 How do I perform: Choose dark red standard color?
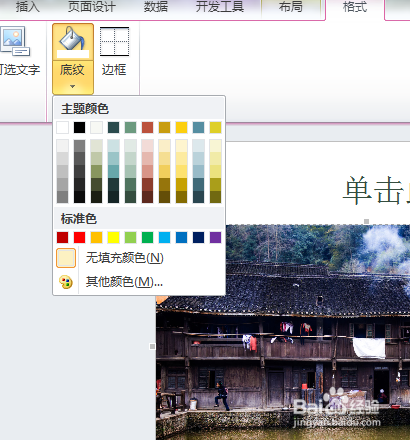[62, 237]
